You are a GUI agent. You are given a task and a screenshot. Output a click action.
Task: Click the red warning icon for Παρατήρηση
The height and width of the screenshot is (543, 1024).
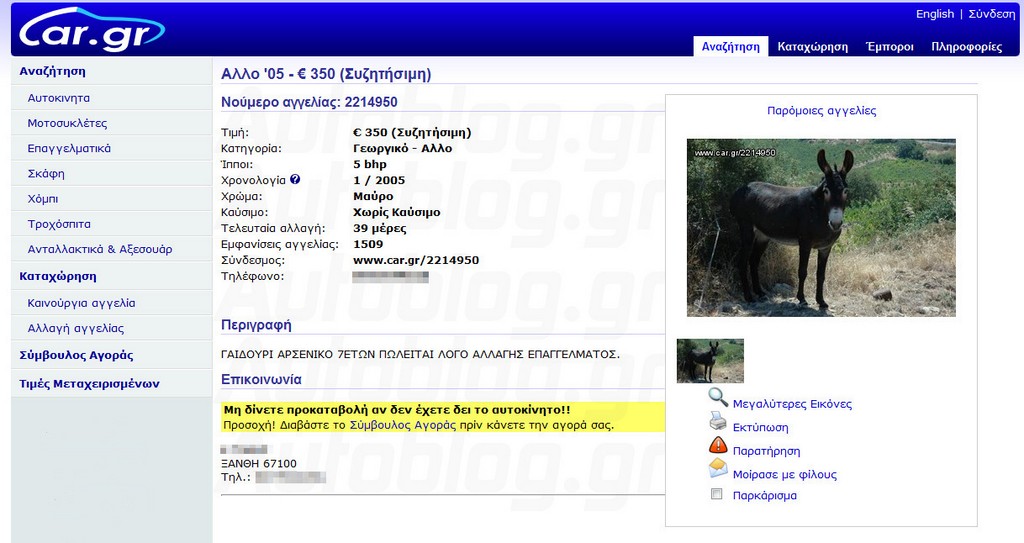tap(718, 445)
